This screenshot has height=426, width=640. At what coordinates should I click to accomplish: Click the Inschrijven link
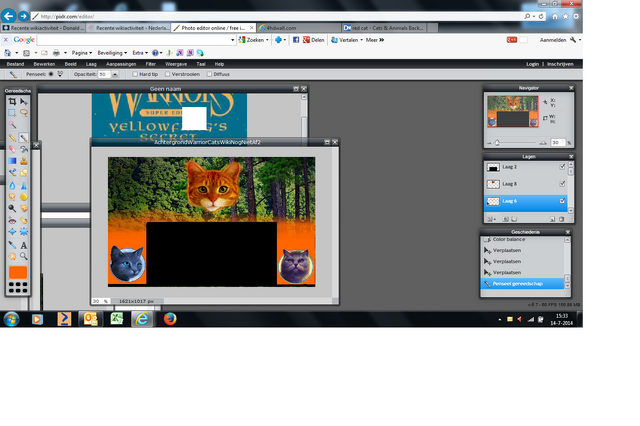pos(560,64)
